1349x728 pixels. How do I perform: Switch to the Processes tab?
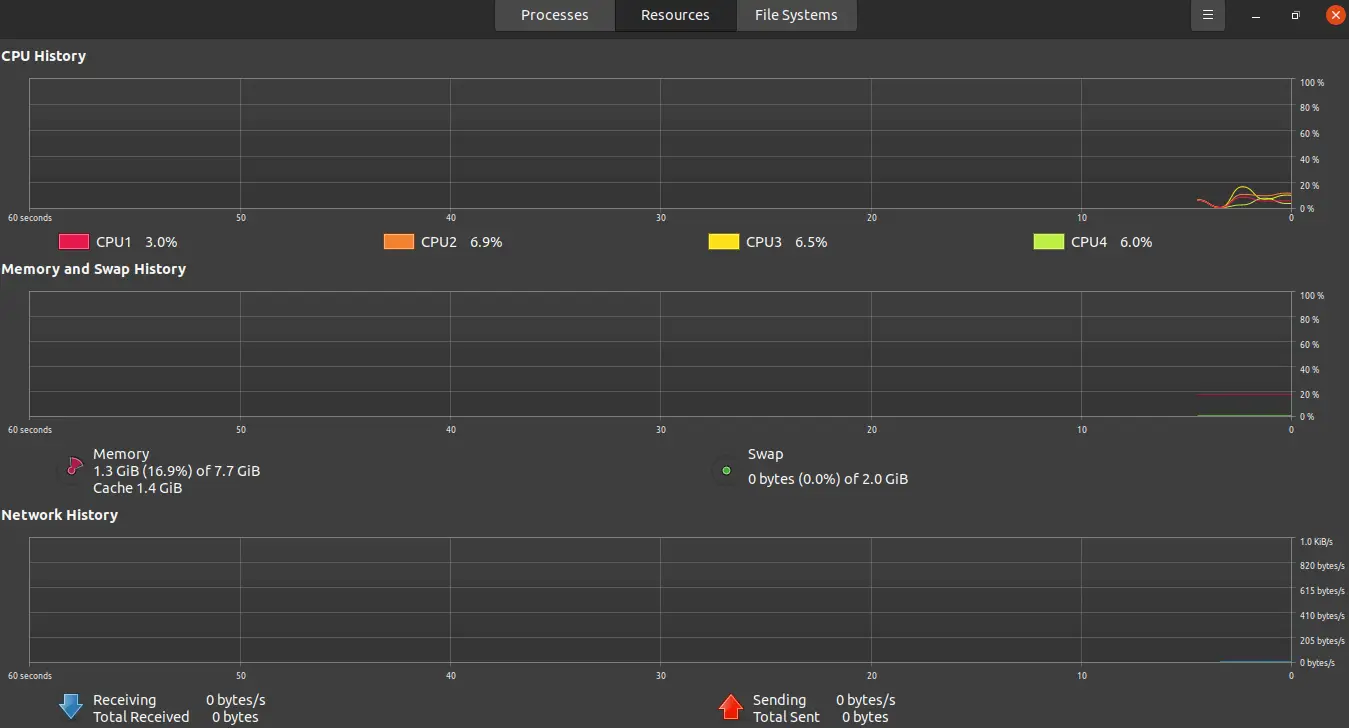click(555, 15)
